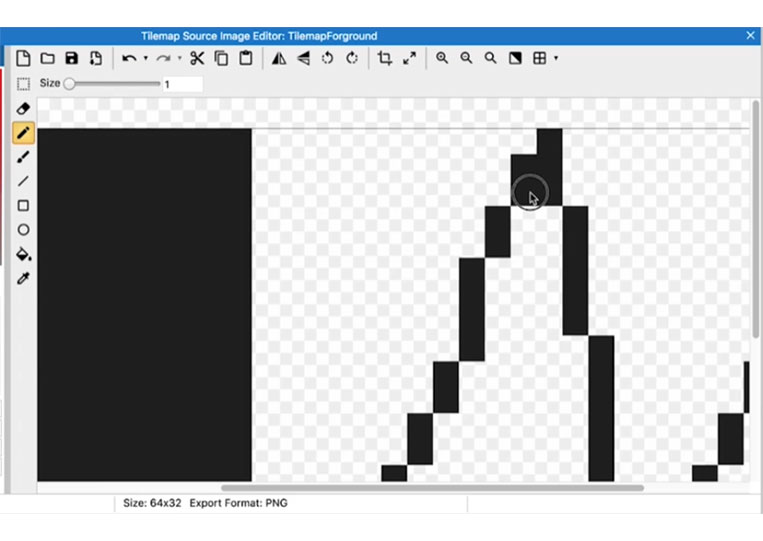
Task: Select the Pencil tool
Action: tap(23, 133)
